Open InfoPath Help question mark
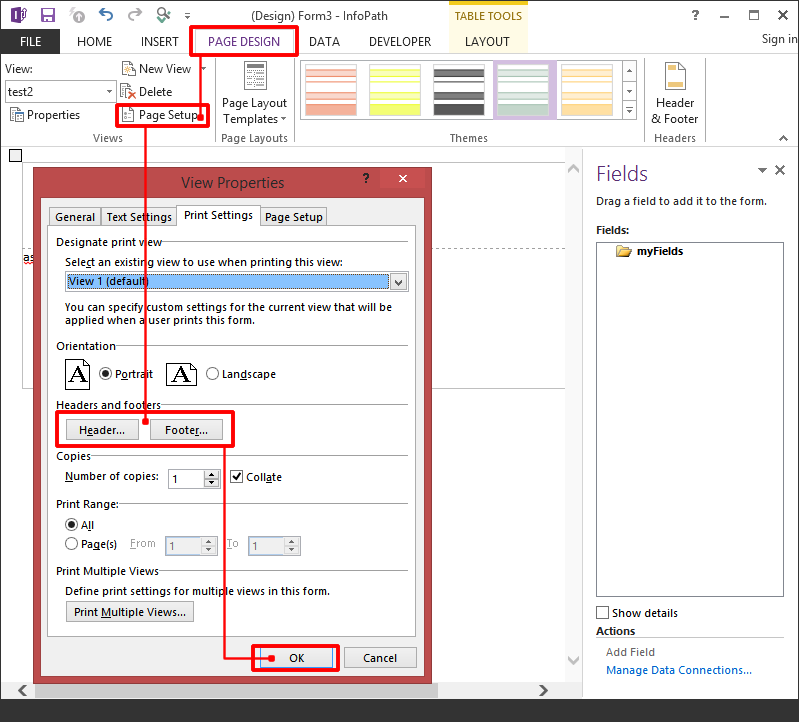The image size is (799, 722). [x=696, y=15]
